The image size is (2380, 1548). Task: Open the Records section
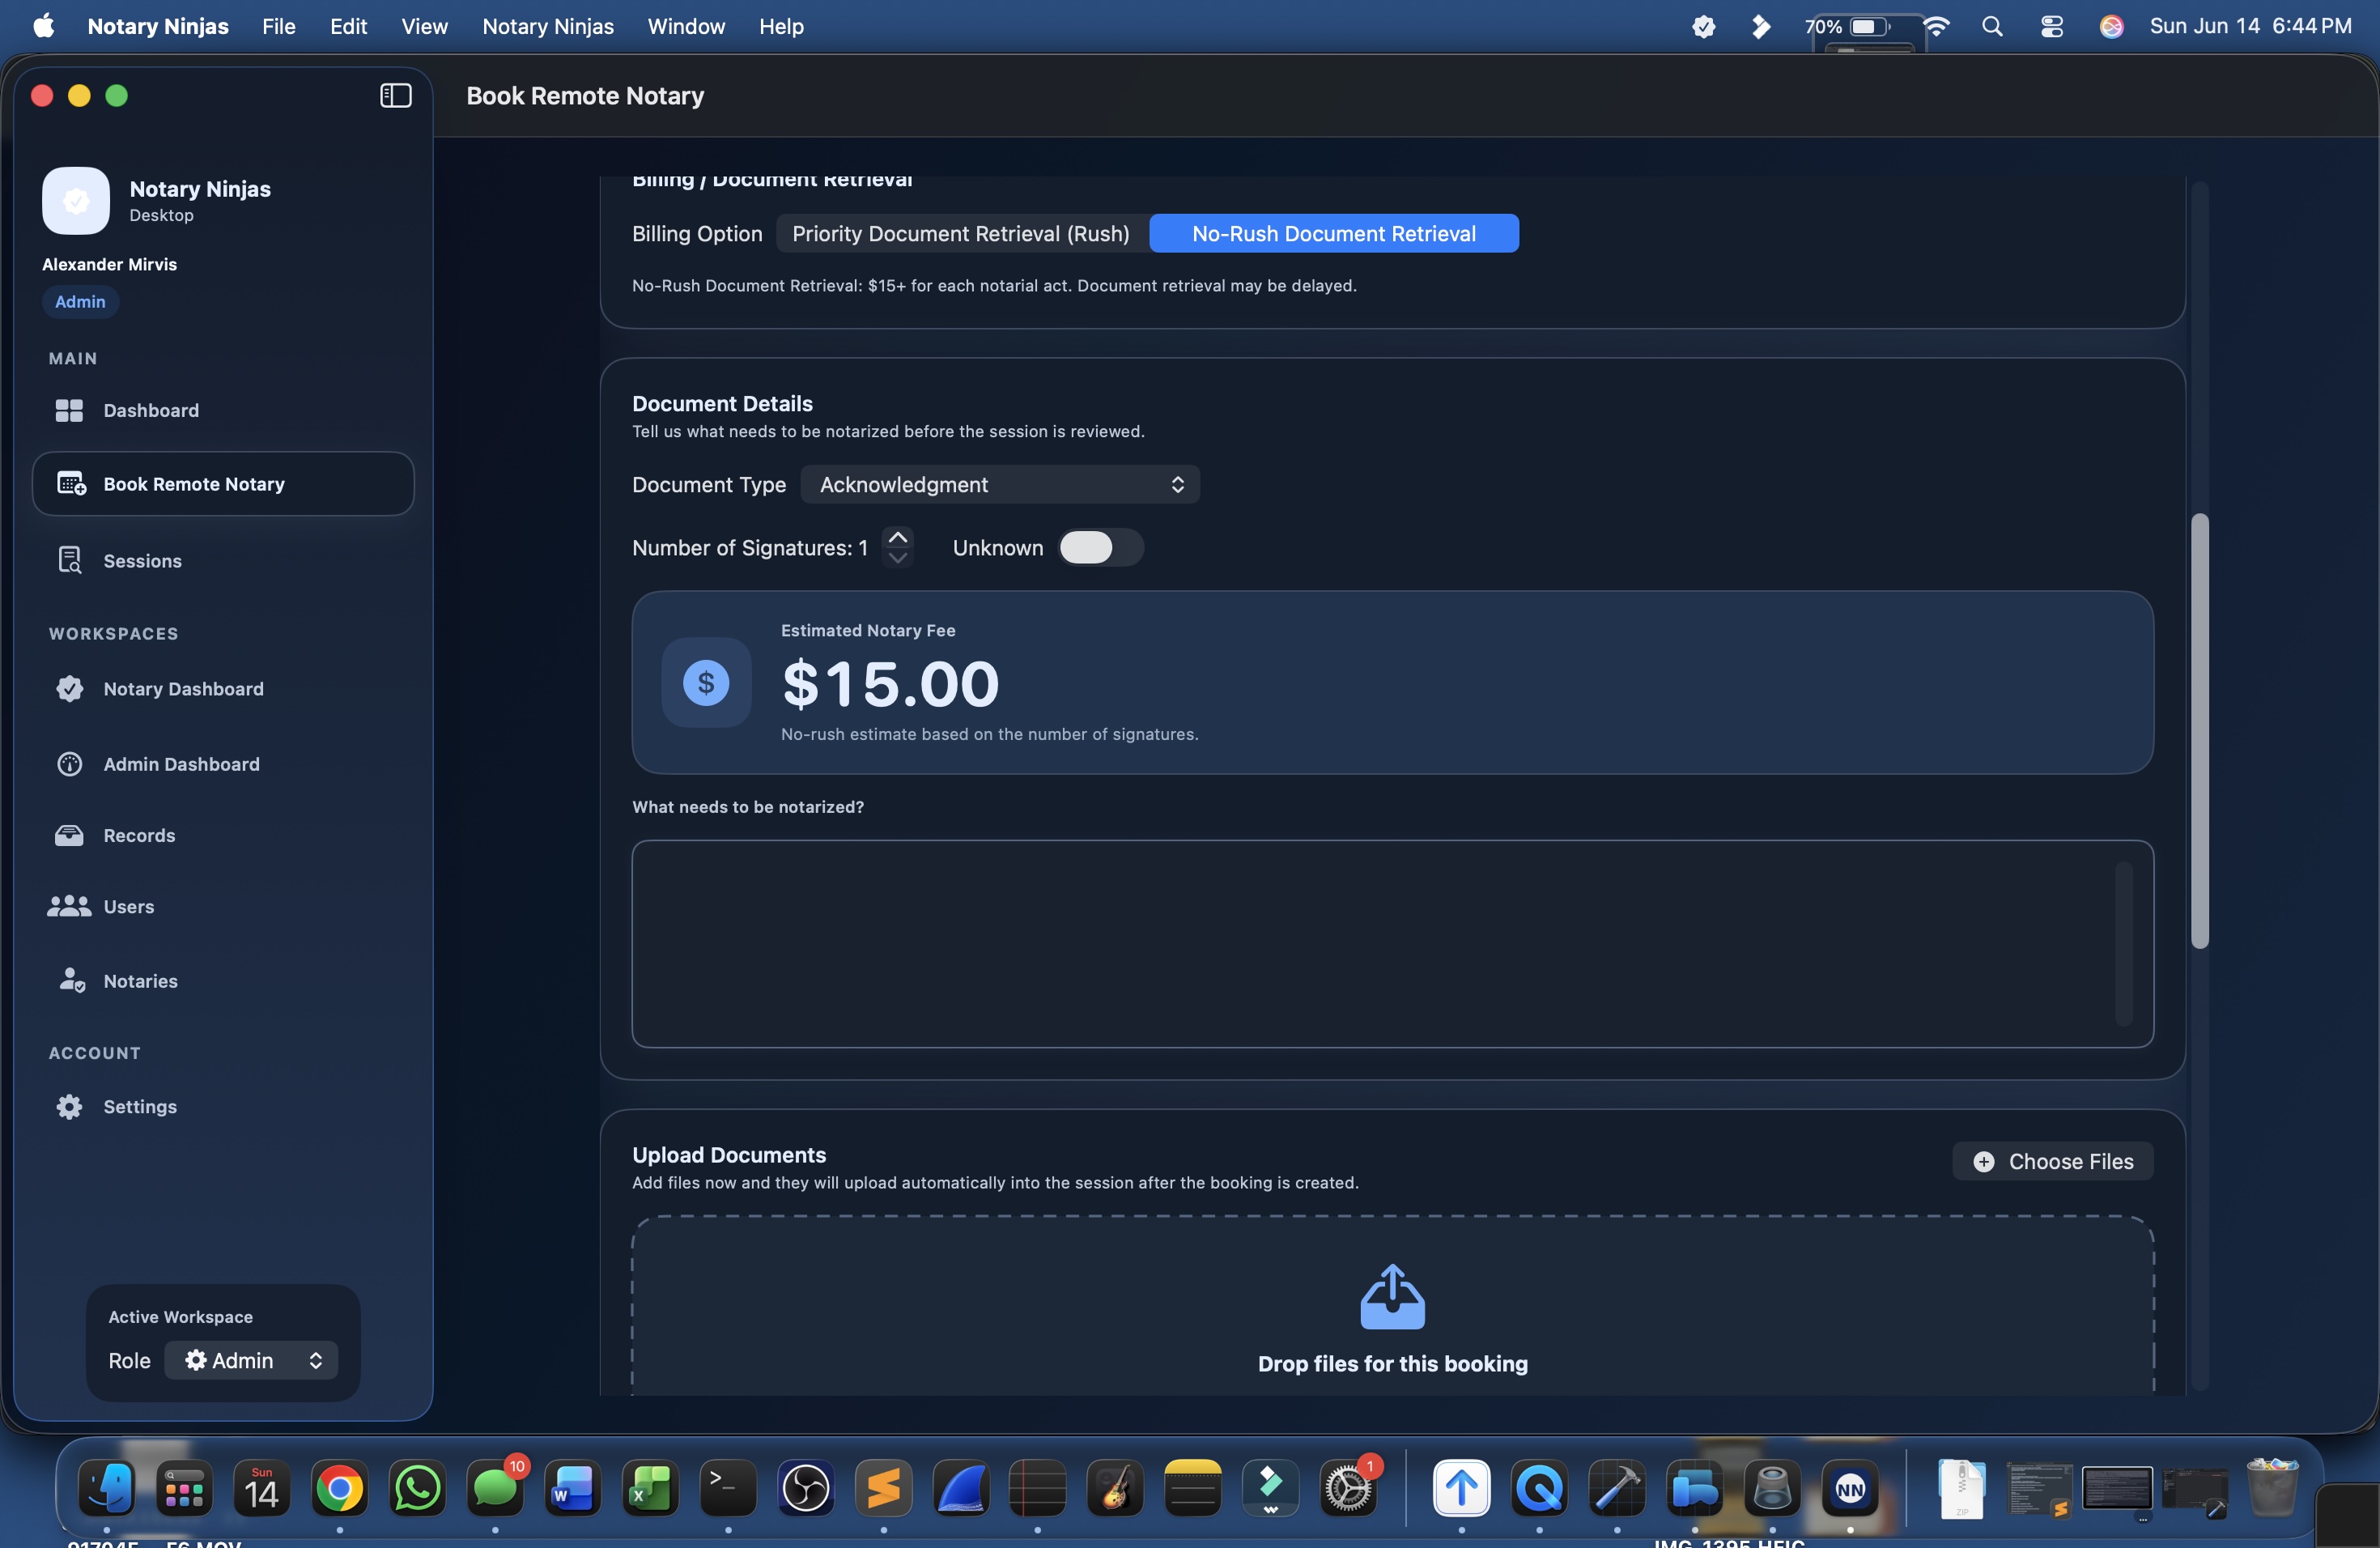(x=223, y=835)
